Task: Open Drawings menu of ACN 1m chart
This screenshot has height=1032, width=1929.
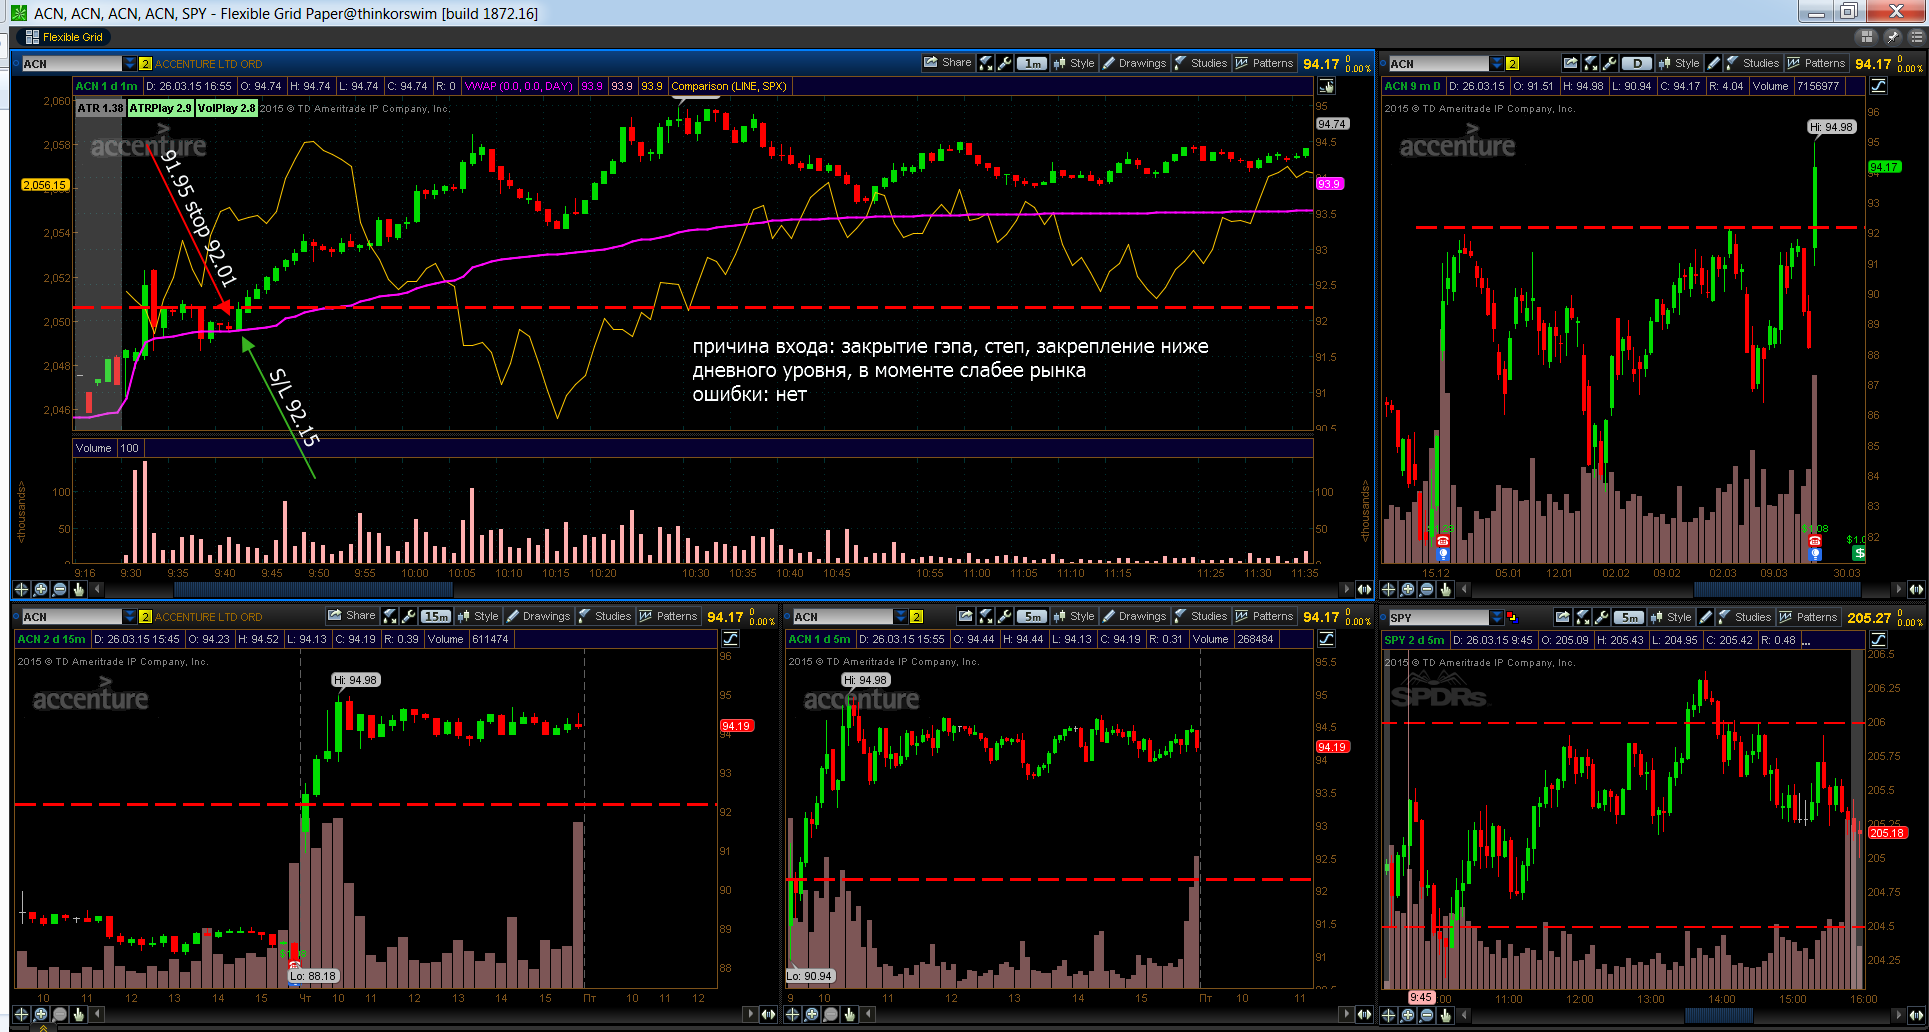Action: point(1134,63)
